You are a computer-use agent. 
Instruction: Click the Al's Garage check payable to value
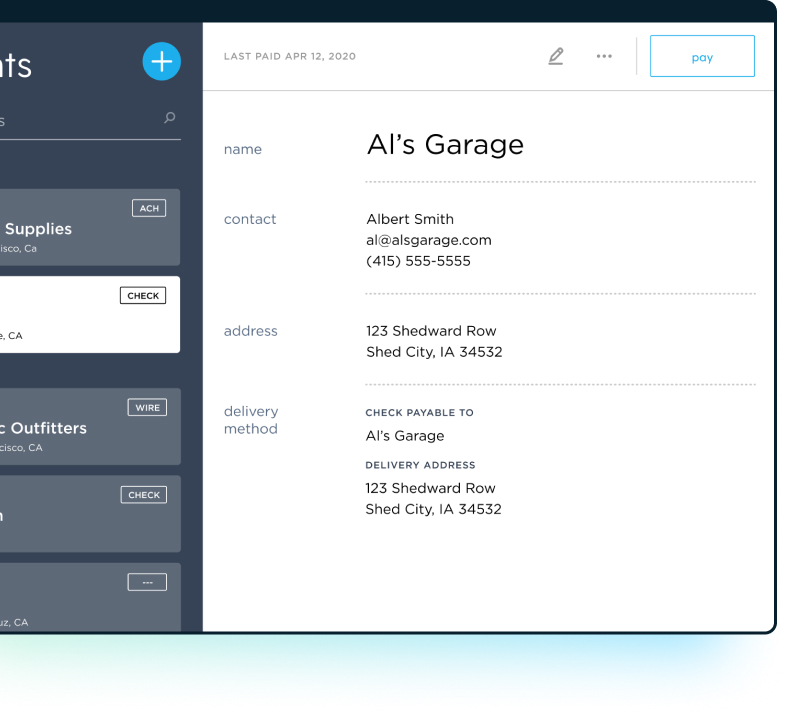click(405, 436)
